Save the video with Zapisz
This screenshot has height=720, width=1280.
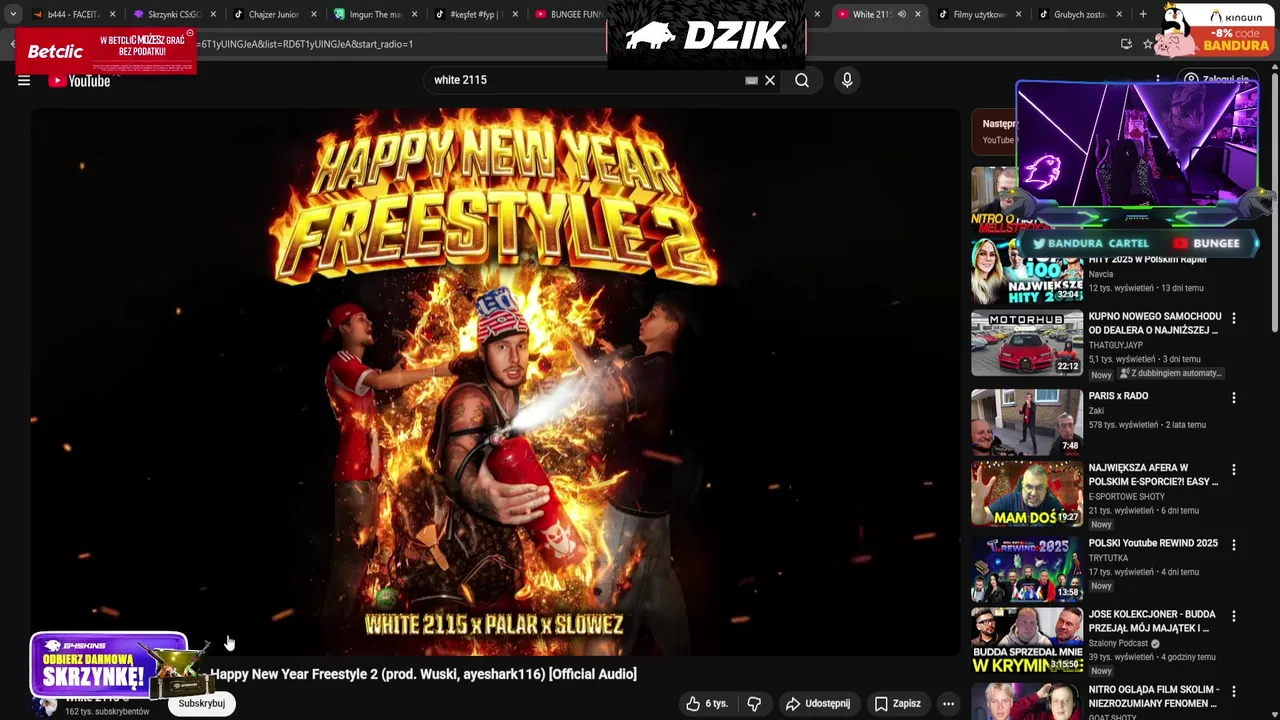pyautogui.click(x=897, y=703)
